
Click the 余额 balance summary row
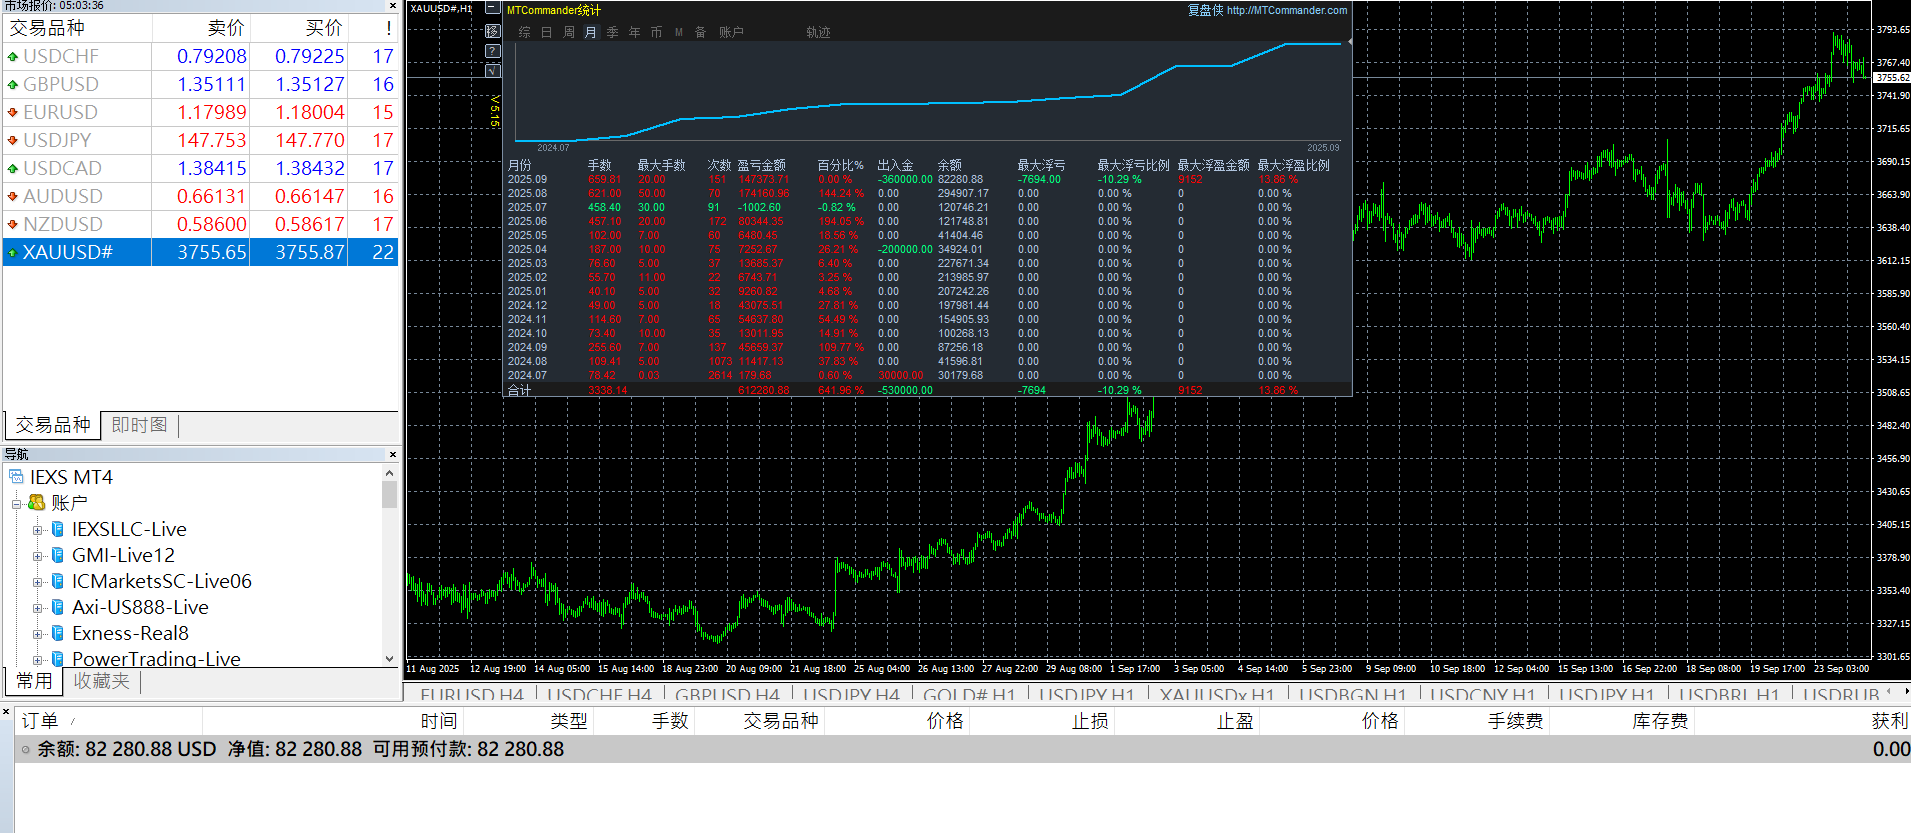(962, 749)
